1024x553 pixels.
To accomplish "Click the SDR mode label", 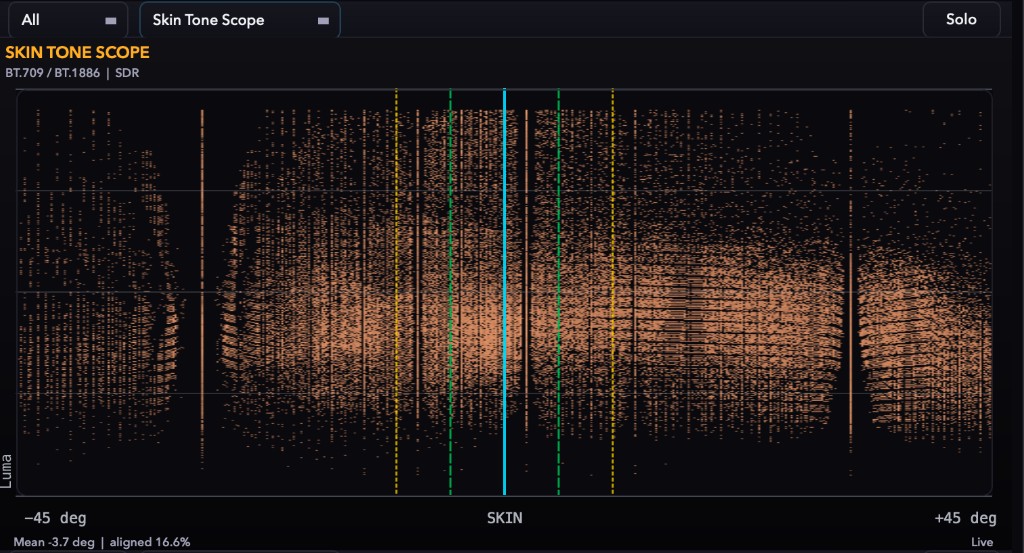I will point(127,72).
